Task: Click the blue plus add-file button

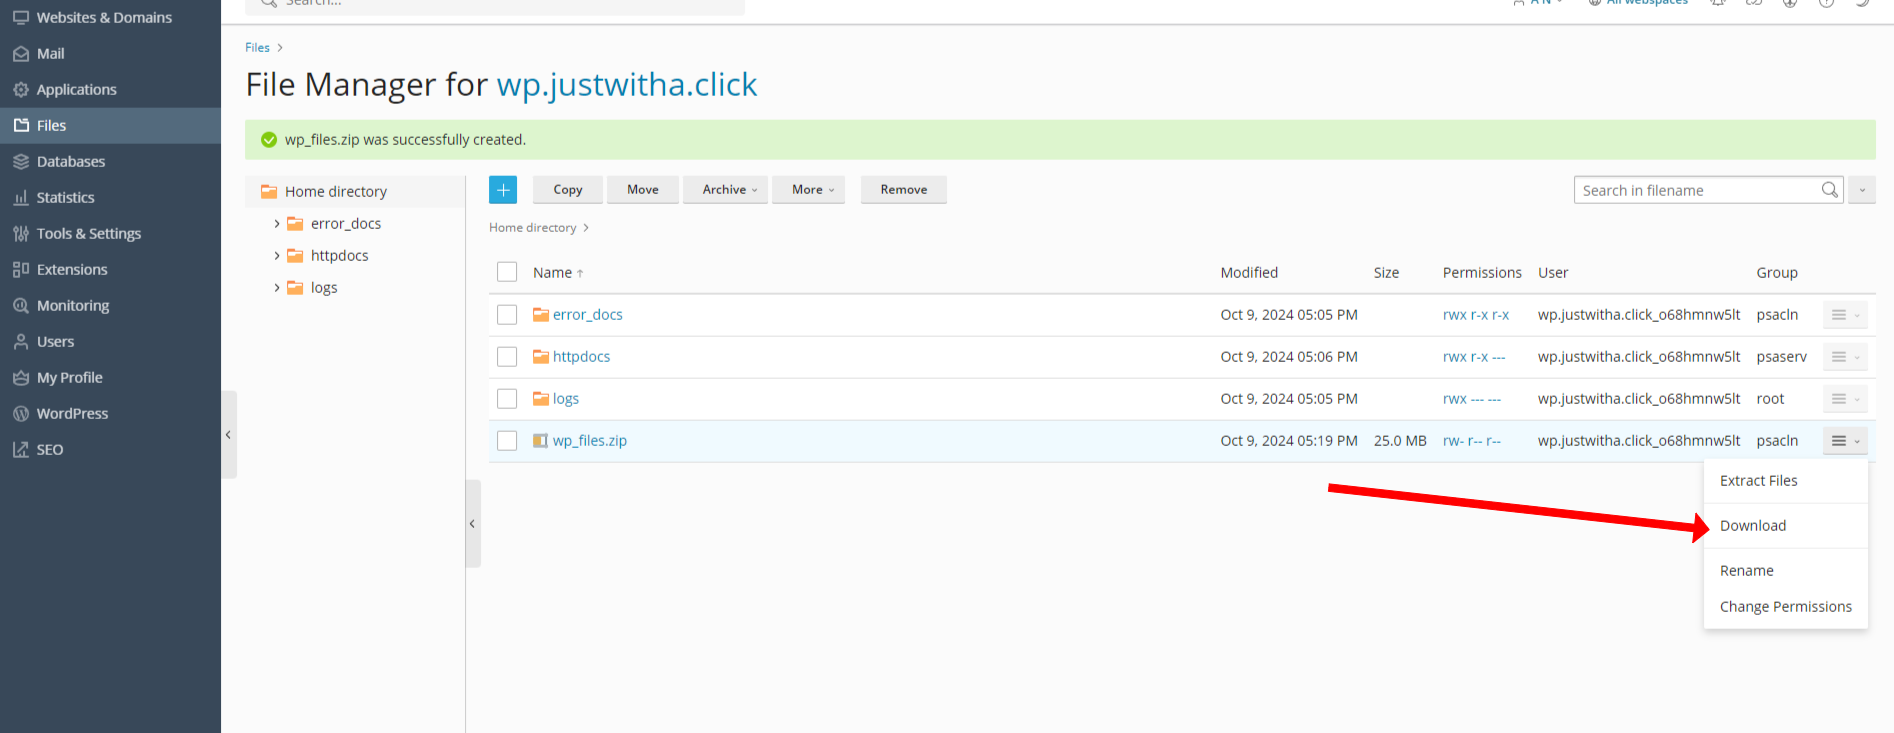Action: [503, 190]
